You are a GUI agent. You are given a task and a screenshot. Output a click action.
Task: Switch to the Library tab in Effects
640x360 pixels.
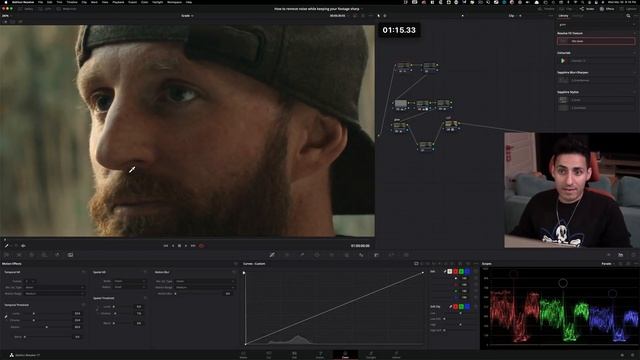(x=563, y=16)
